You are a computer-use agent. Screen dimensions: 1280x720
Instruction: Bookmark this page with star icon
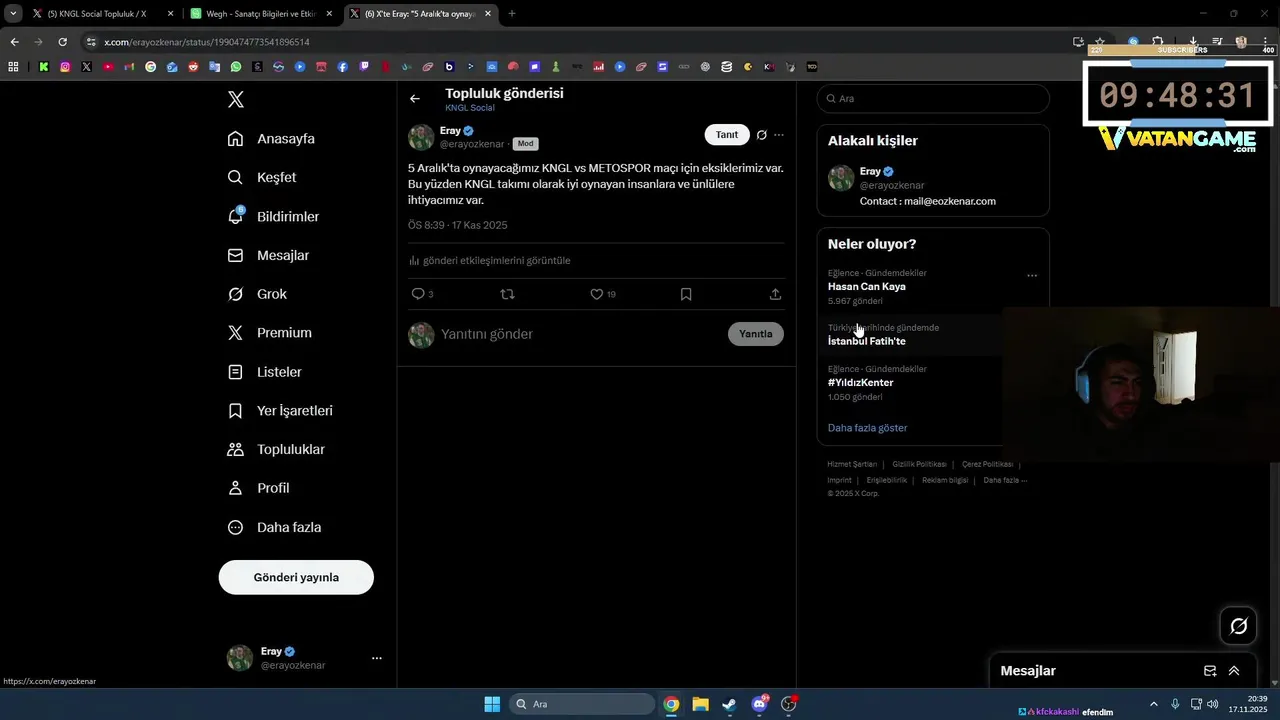tap(1100, 42)
